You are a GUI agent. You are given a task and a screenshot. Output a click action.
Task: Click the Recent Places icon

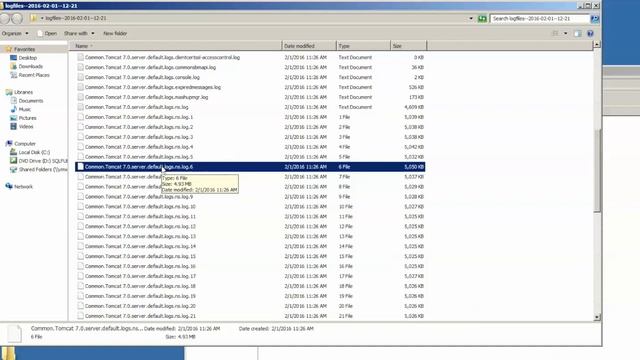pyautogui.click(x=13, y=75)
